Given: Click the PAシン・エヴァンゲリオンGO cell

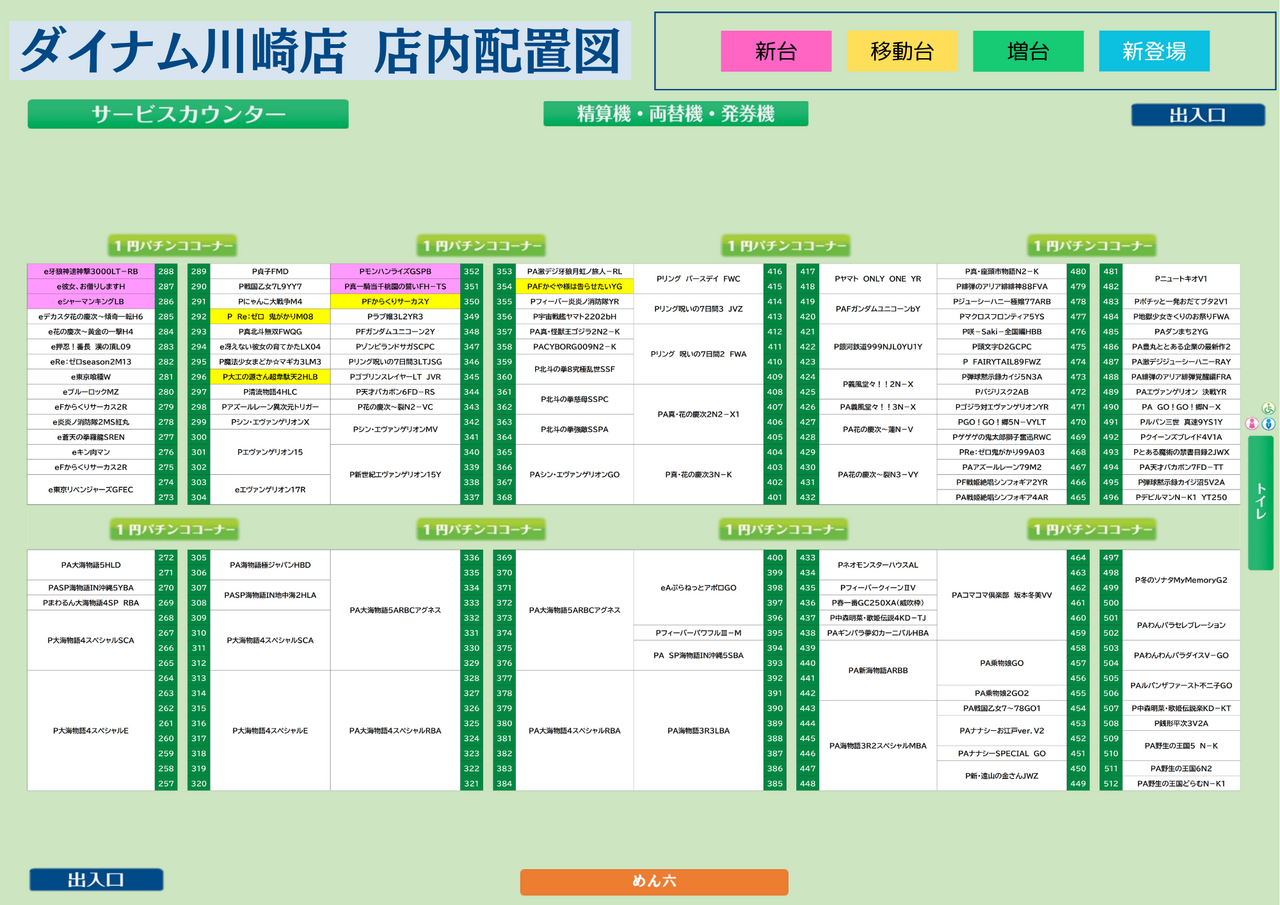Looking at the screenshot, I should click(575, 474).
